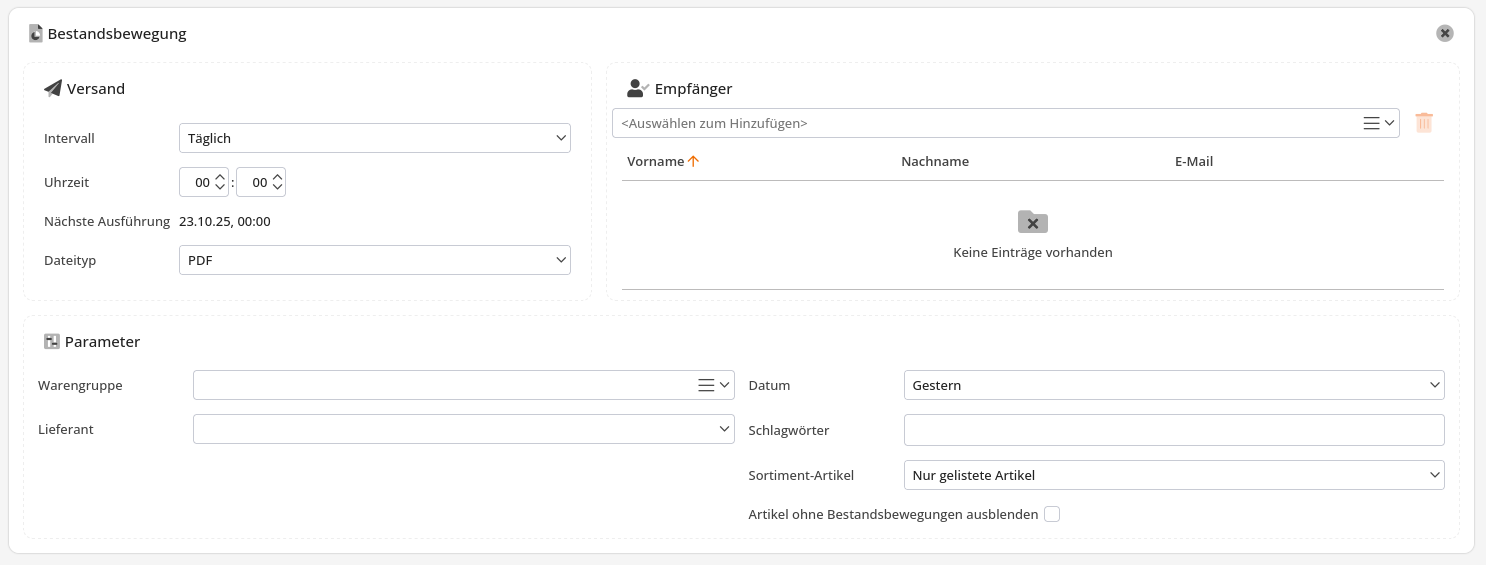This screenshot has width=1486, height=565.
Task: Click into the Schlagwörter text field
Action: [x=1173, y=430]
